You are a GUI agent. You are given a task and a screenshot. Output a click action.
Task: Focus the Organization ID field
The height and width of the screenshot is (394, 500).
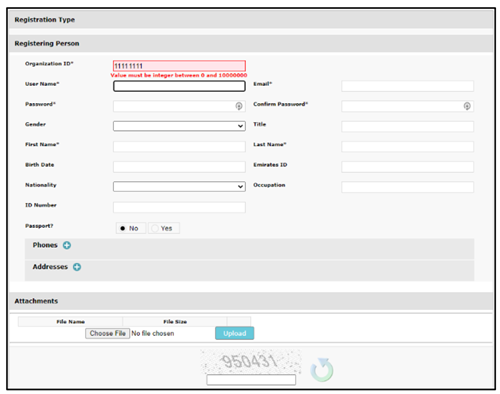(179, 66)
